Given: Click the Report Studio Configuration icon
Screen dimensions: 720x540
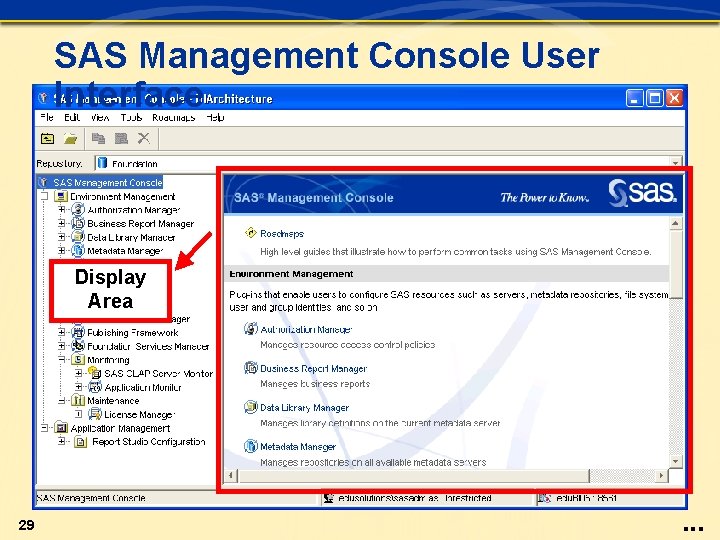Looking at the screenshot, I should (81, 442).
